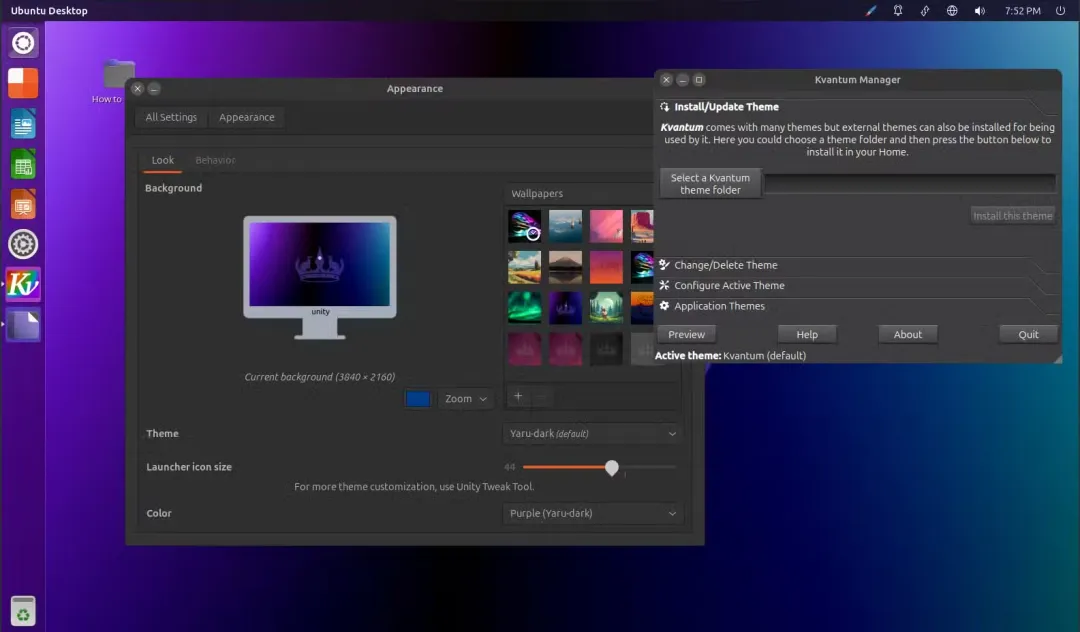Open the notifications bell indicator
The width and height of the screenshot is (1080, 632).
897,10
